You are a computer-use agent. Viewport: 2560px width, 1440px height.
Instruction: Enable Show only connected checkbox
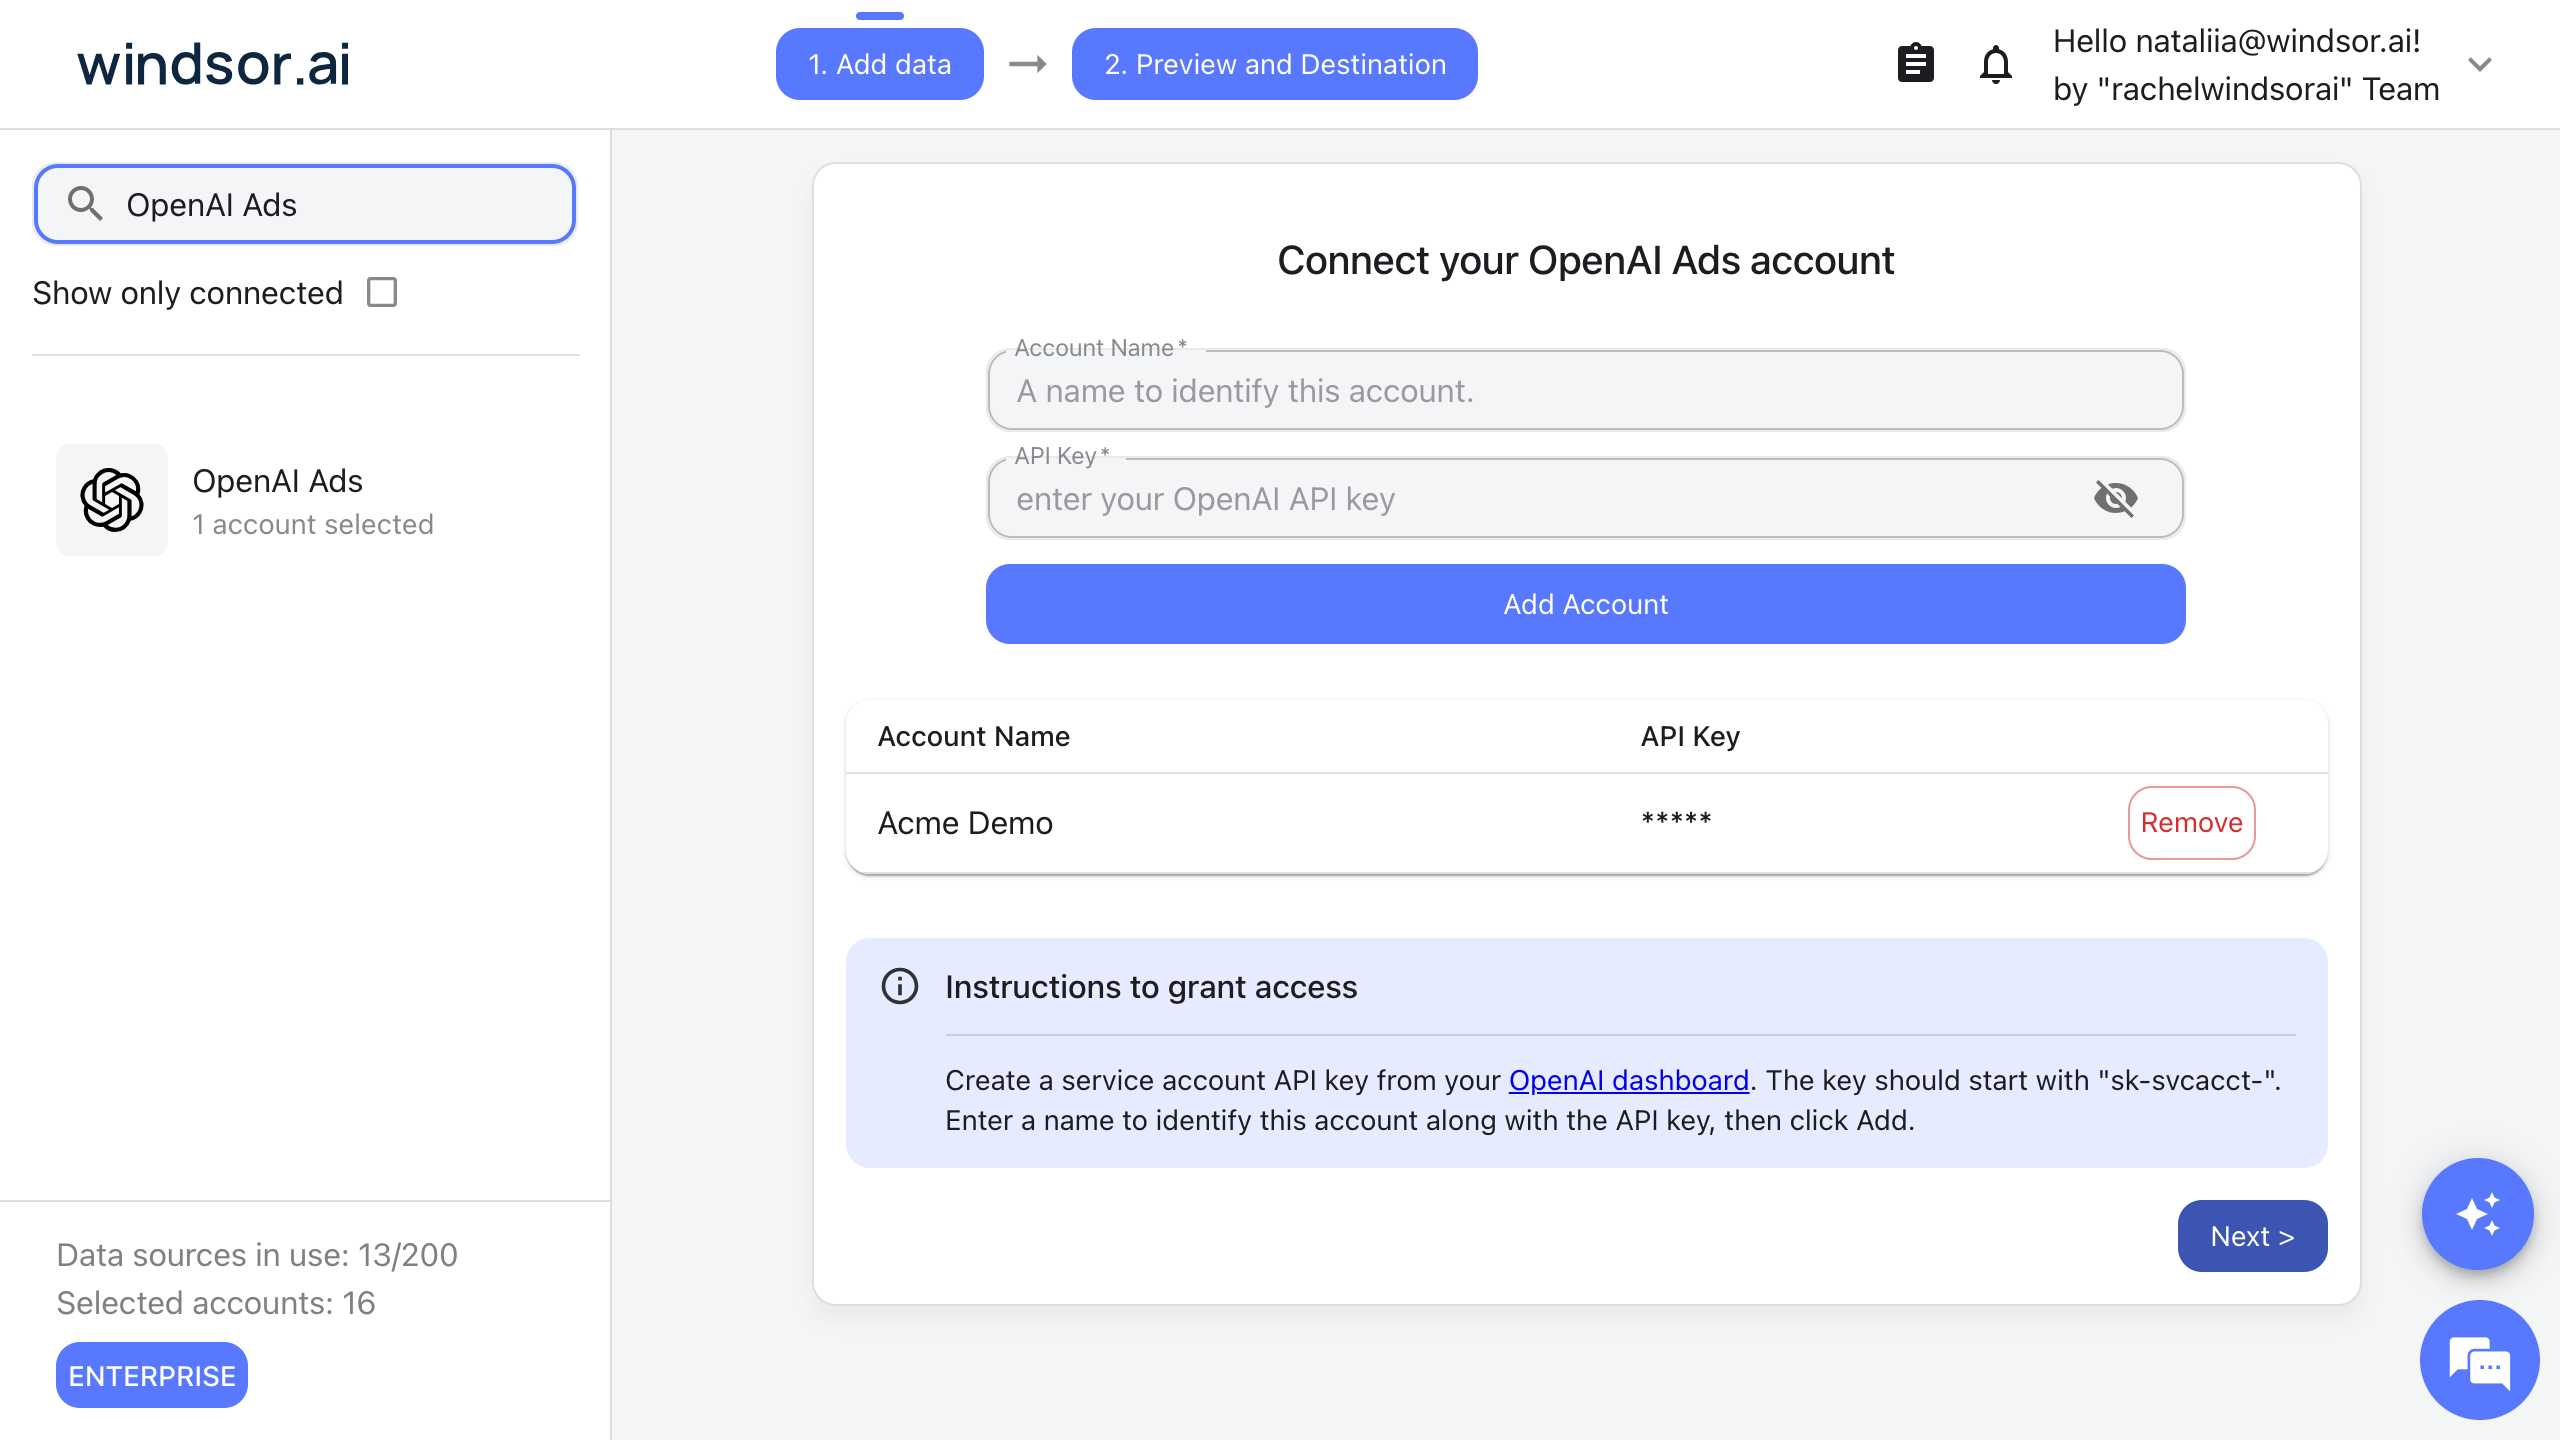[x=382, y=293]
